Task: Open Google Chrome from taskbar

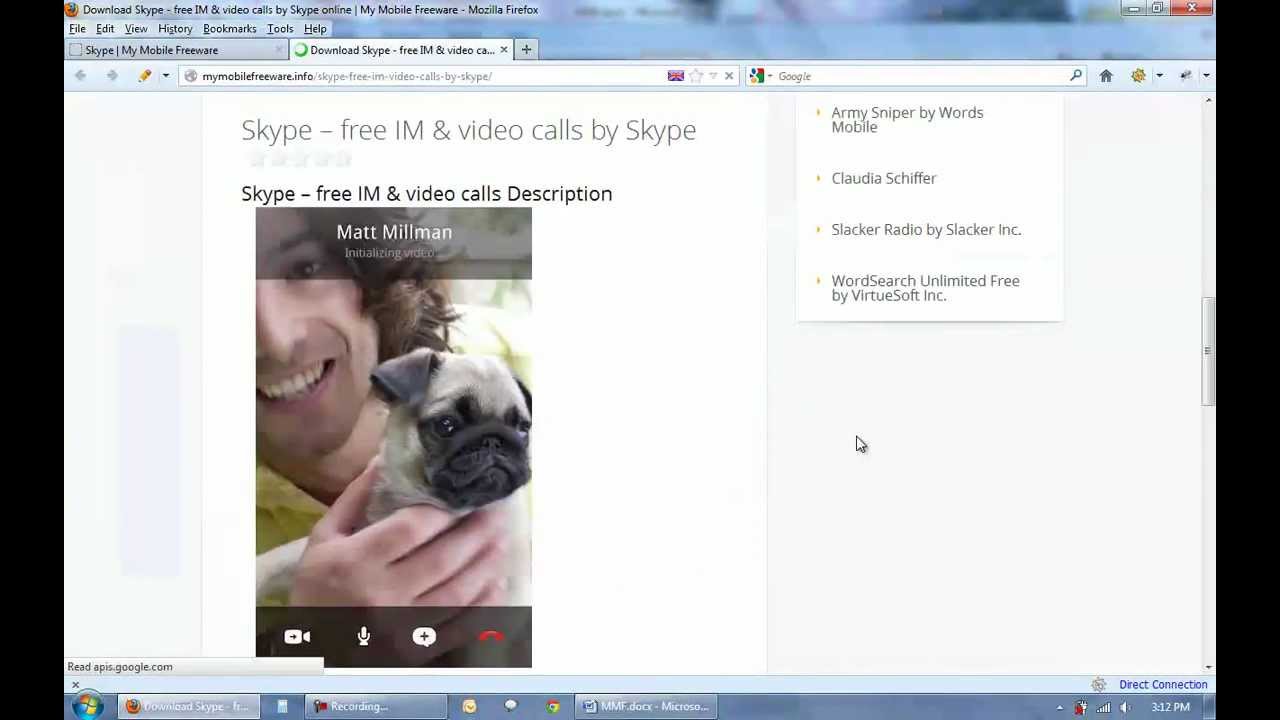Action: pyautogui.click(x=553, y=707)
